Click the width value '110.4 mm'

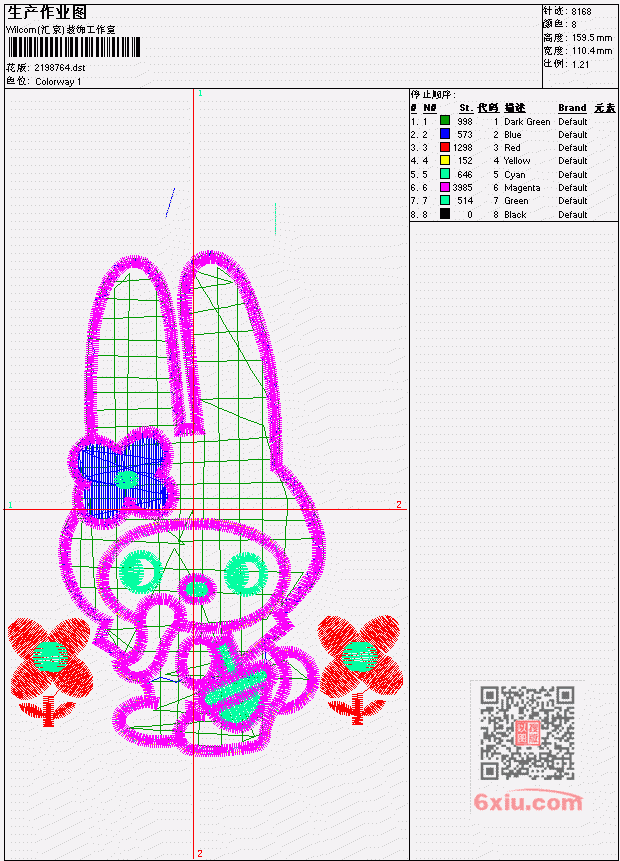pyautogui.click(x=592, y=51)
